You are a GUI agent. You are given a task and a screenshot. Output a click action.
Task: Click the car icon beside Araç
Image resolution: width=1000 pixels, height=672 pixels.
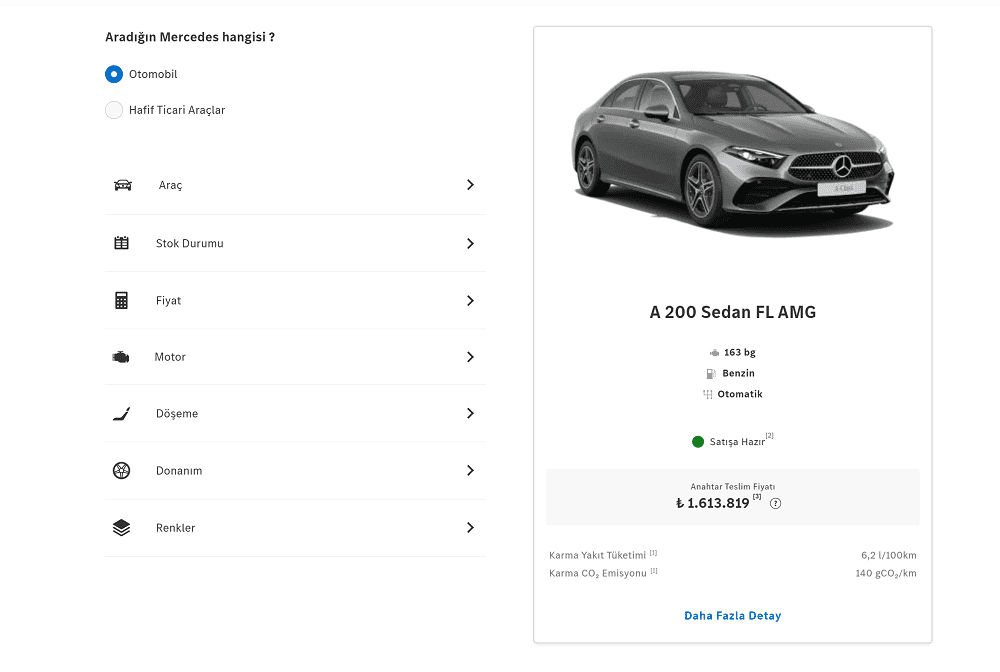122,185
